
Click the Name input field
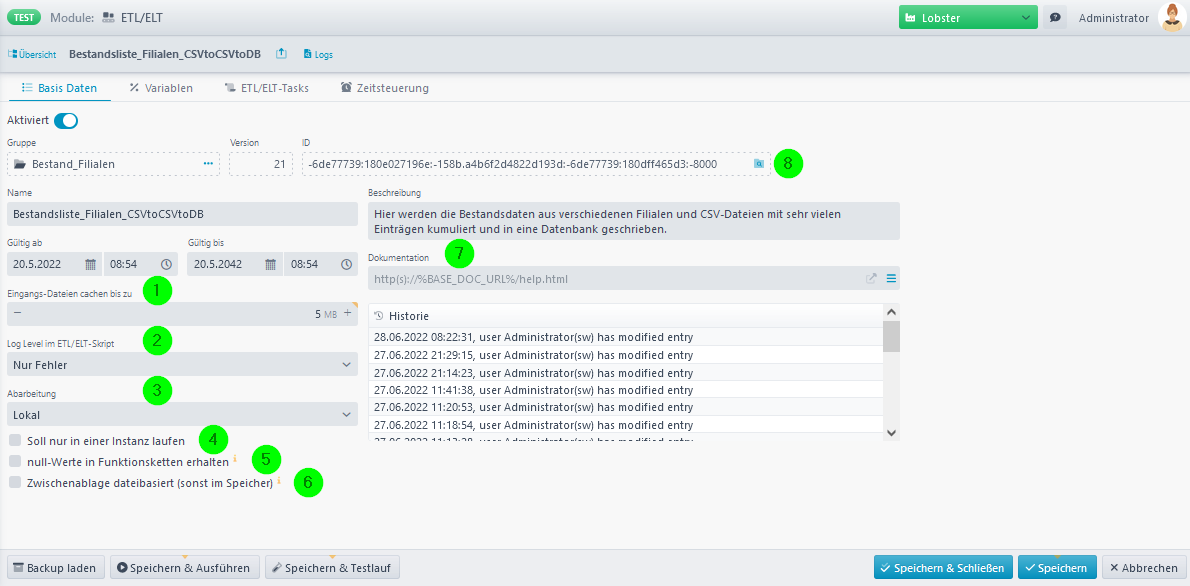pos(182,214)
